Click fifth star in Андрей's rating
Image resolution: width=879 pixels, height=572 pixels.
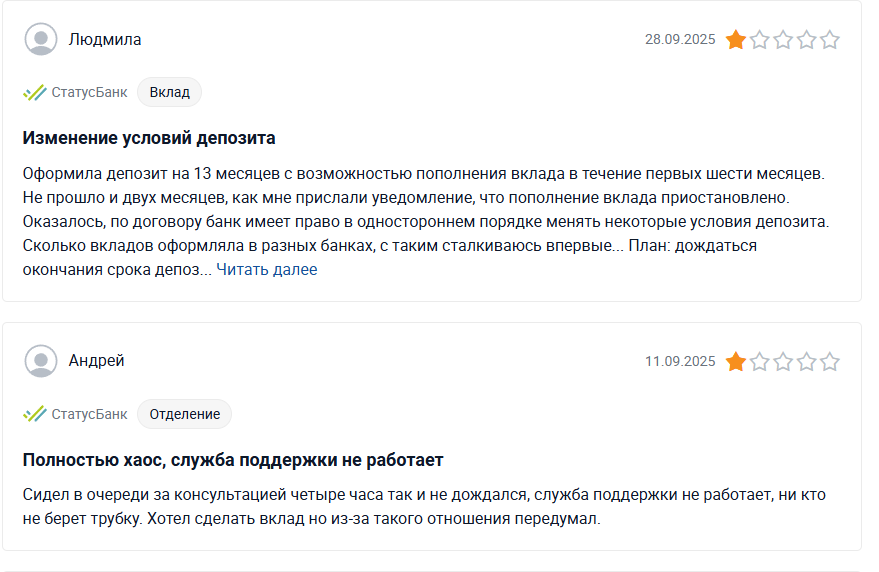(830, 362)
